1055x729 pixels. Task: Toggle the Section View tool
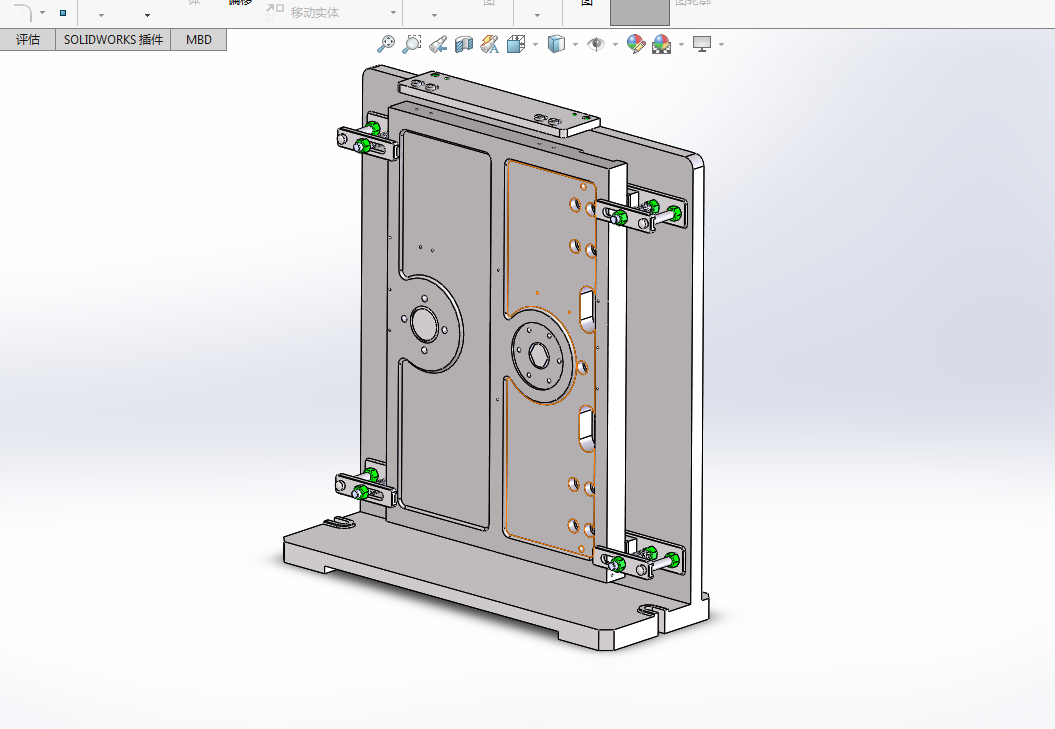(x=464, y=44)
